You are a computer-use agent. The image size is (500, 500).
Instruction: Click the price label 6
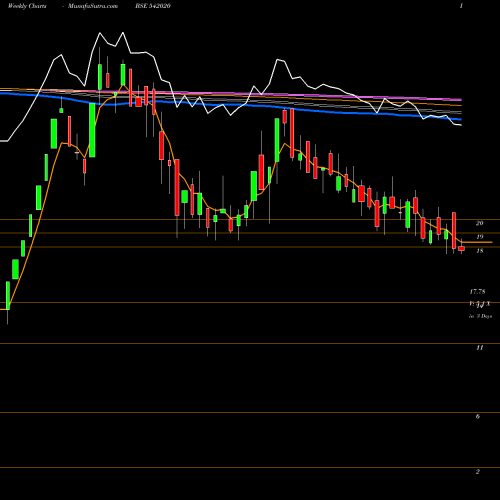tap(478, 417)
